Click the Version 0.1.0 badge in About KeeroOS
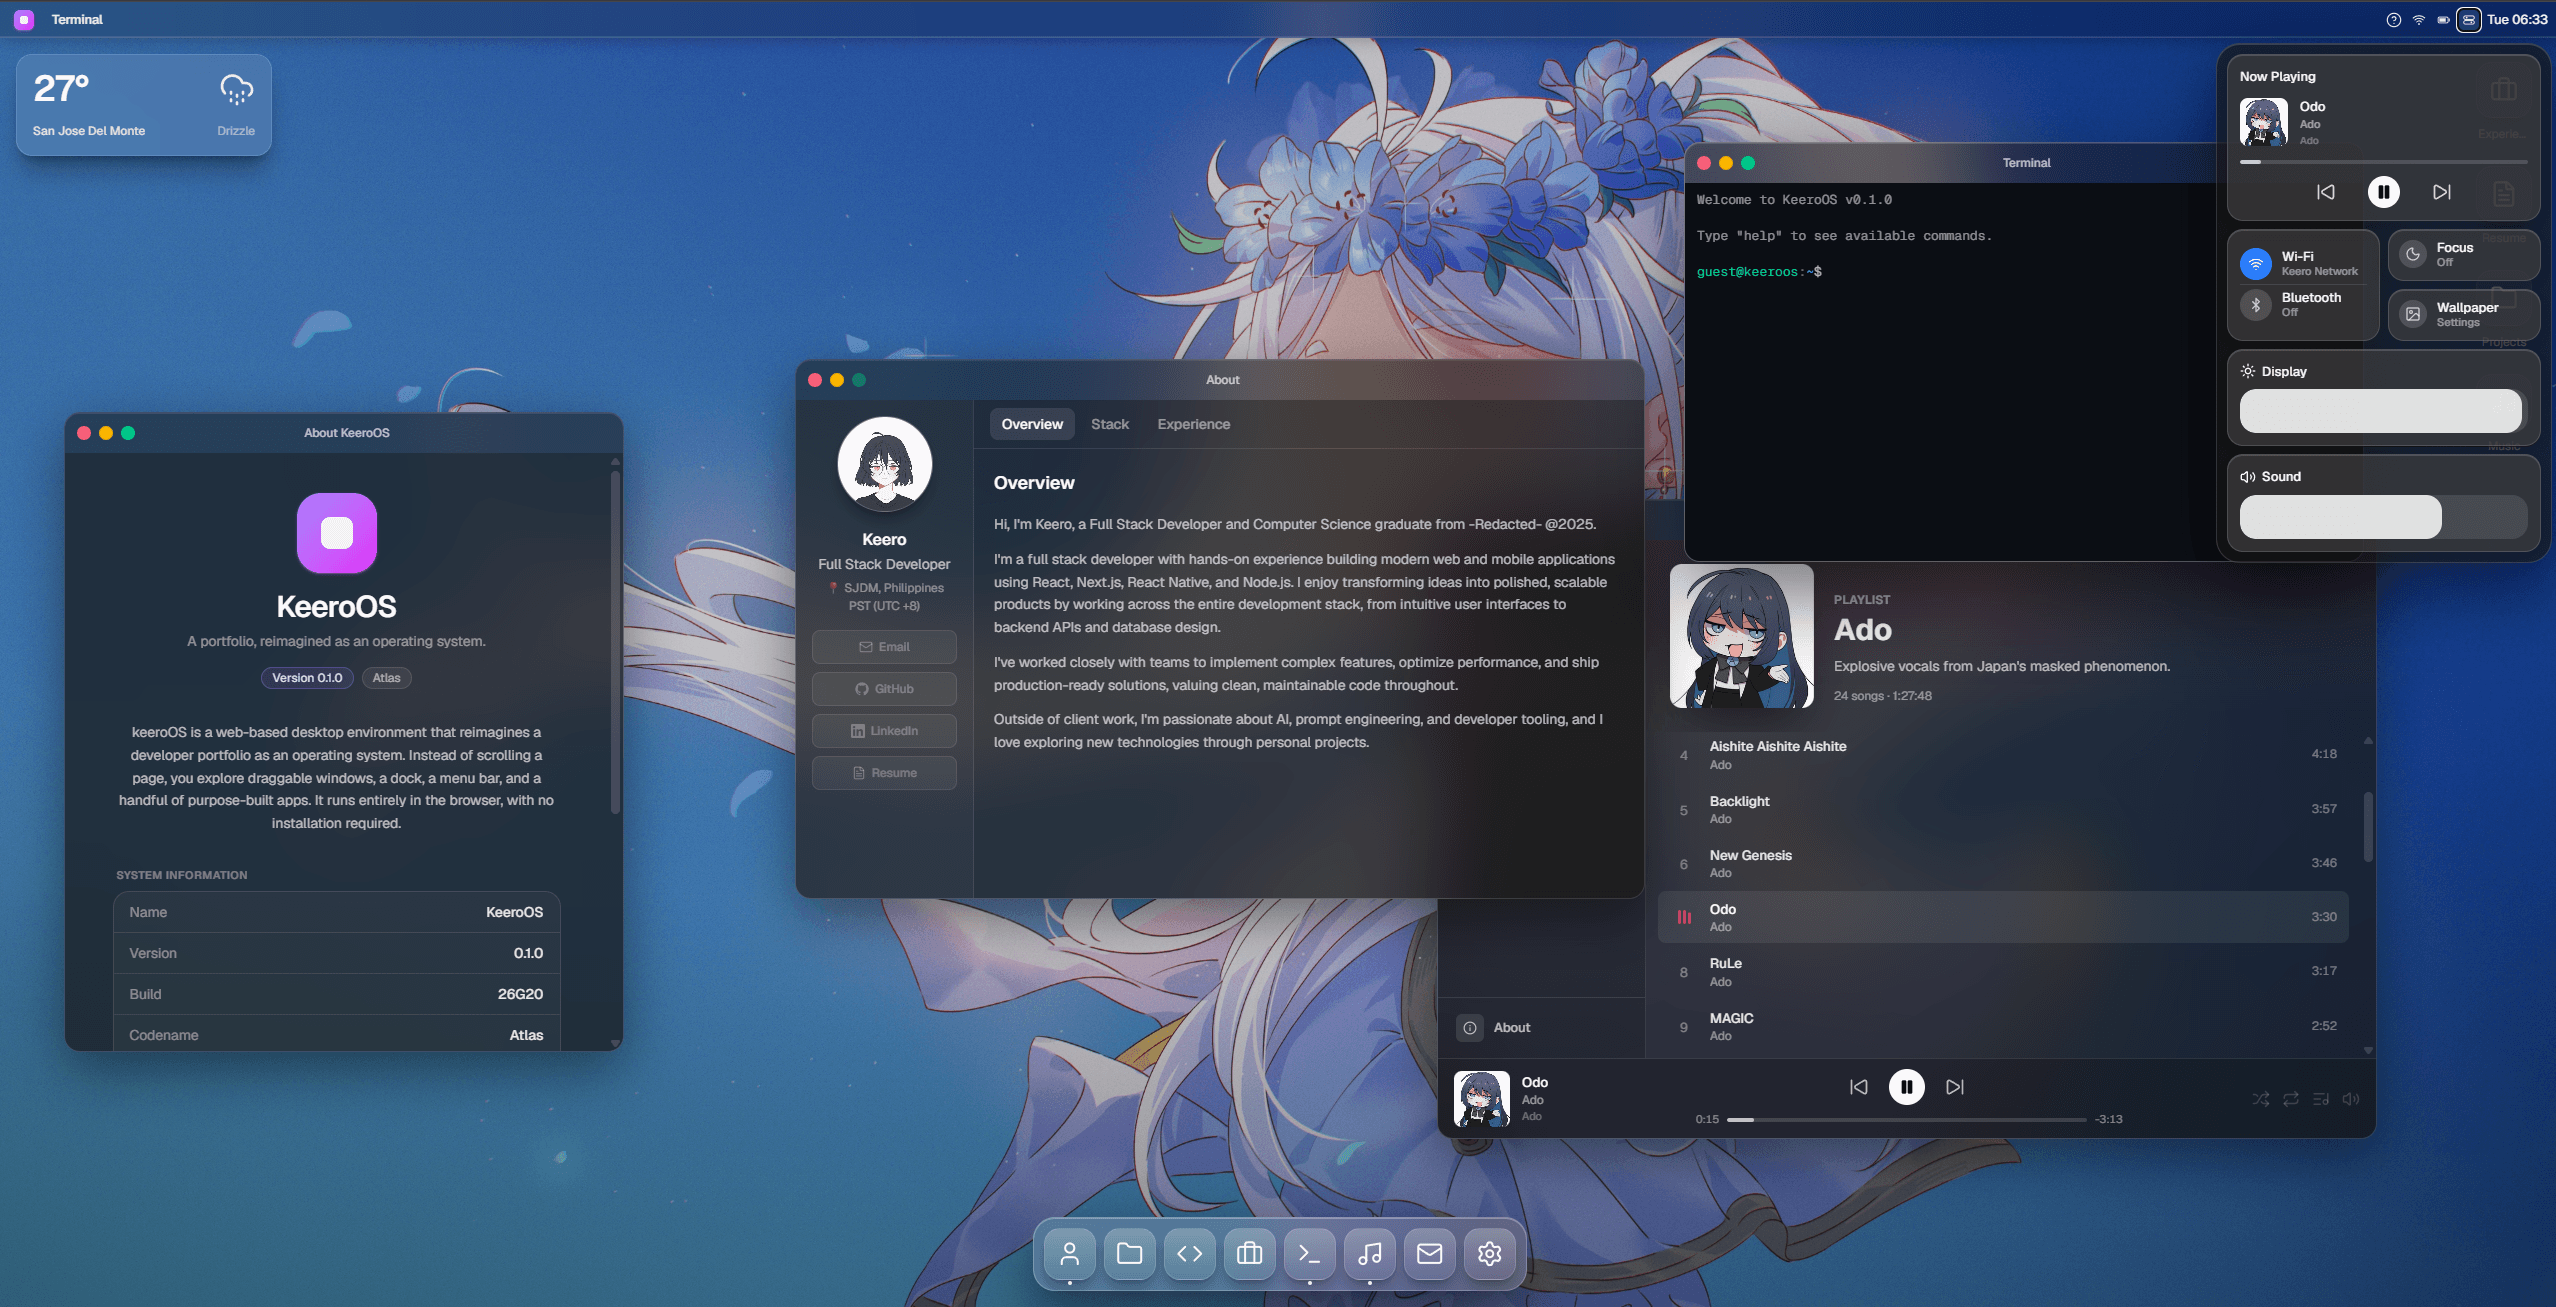Viewport: 2556px width, 1307px height. click(307, 678)
